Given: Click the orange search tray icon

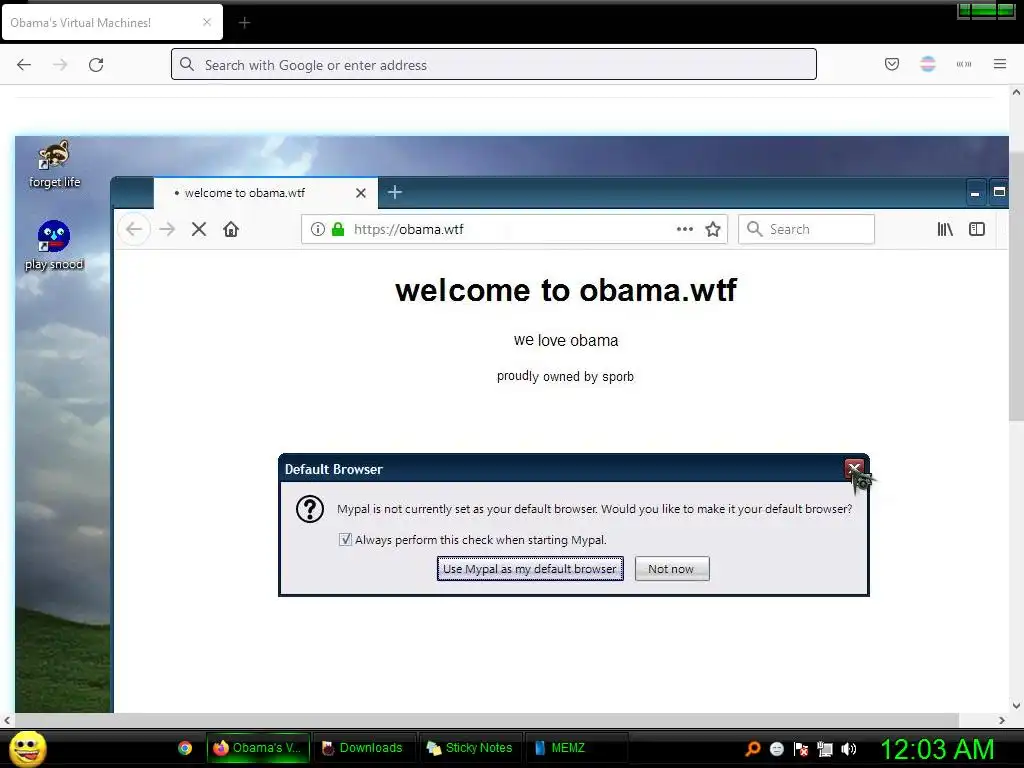Looking at the screenshot, I should pos(753,749).
